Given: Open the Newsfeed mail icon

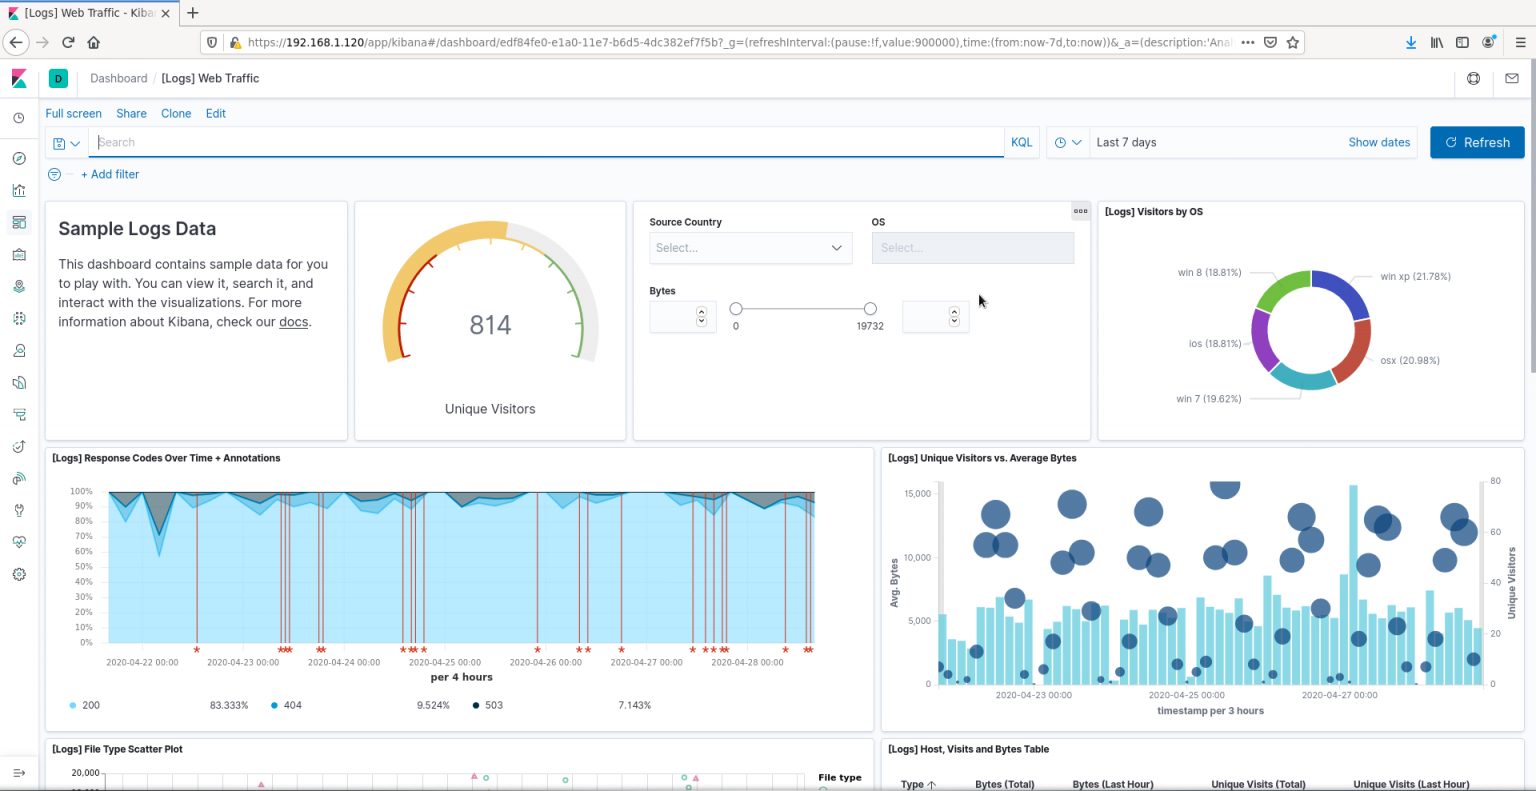Looking at the screenshot, I should (x=1512, y=78).
